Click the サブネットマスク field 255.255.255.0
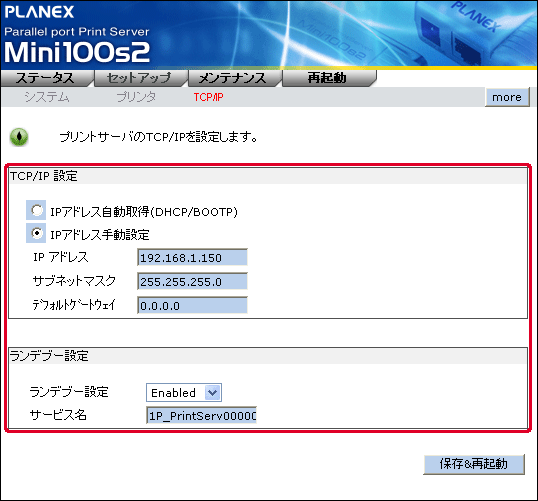The image size is (538, 501). pos(192,281)
